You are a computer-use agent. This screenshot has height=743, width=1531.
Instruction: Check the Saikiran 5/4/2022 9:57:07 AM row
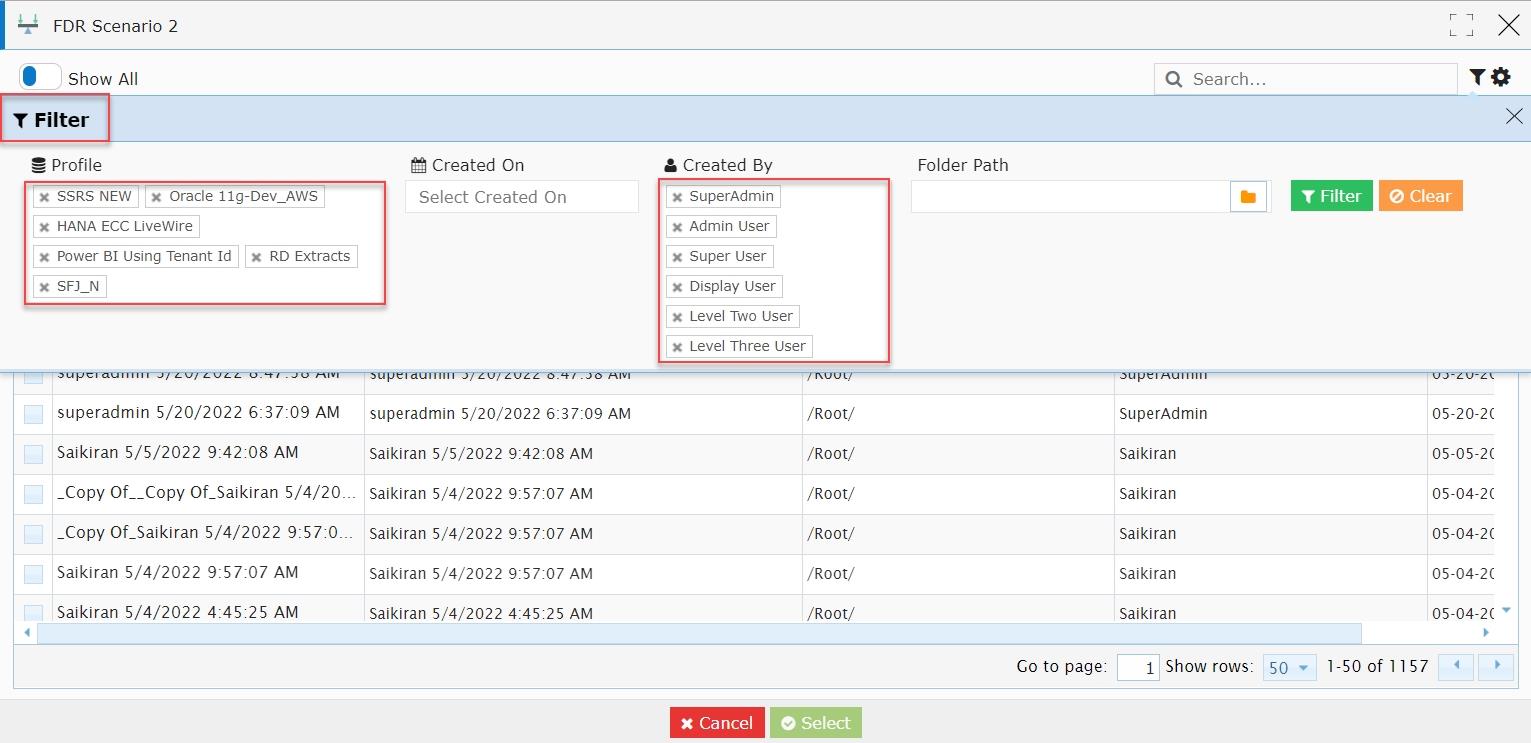[x=33, y=574]
